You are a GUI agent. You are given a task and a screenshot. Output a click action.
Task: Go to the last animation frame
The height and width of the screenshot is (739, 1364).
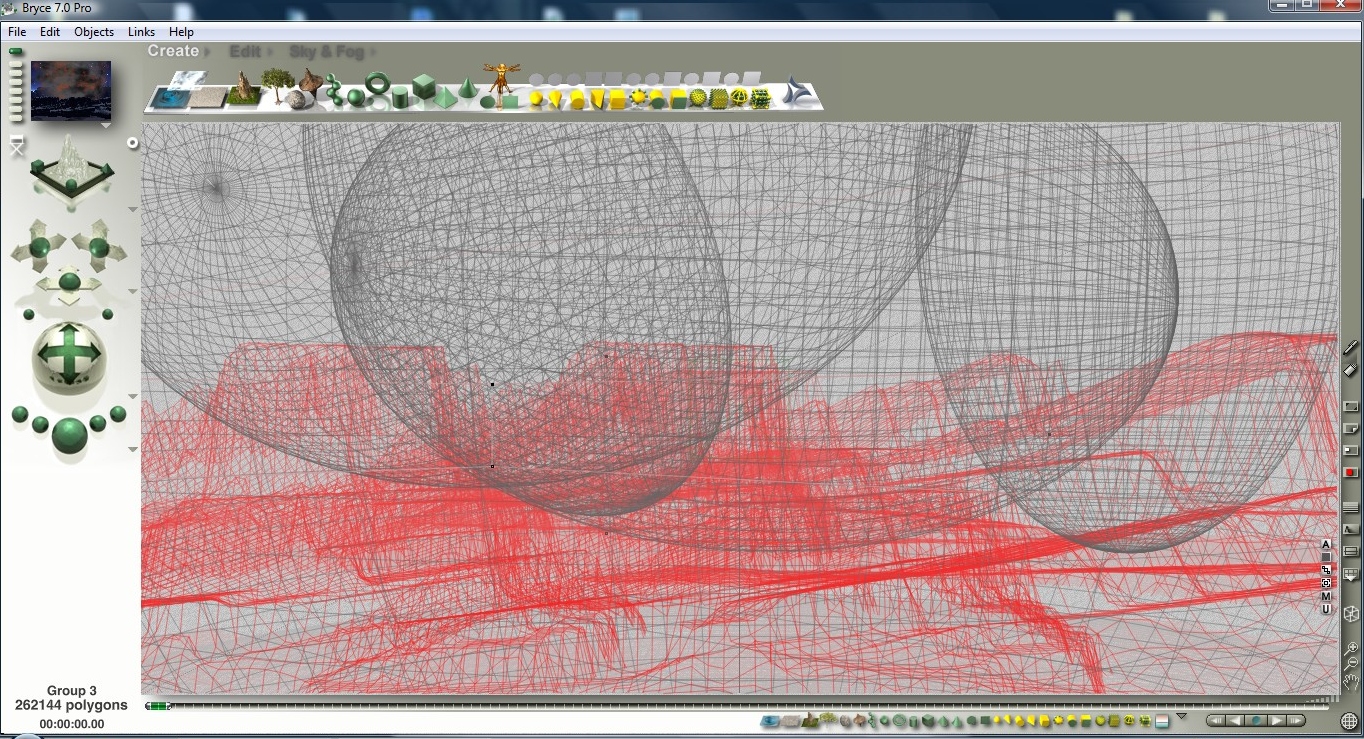tap(1296, 720)
